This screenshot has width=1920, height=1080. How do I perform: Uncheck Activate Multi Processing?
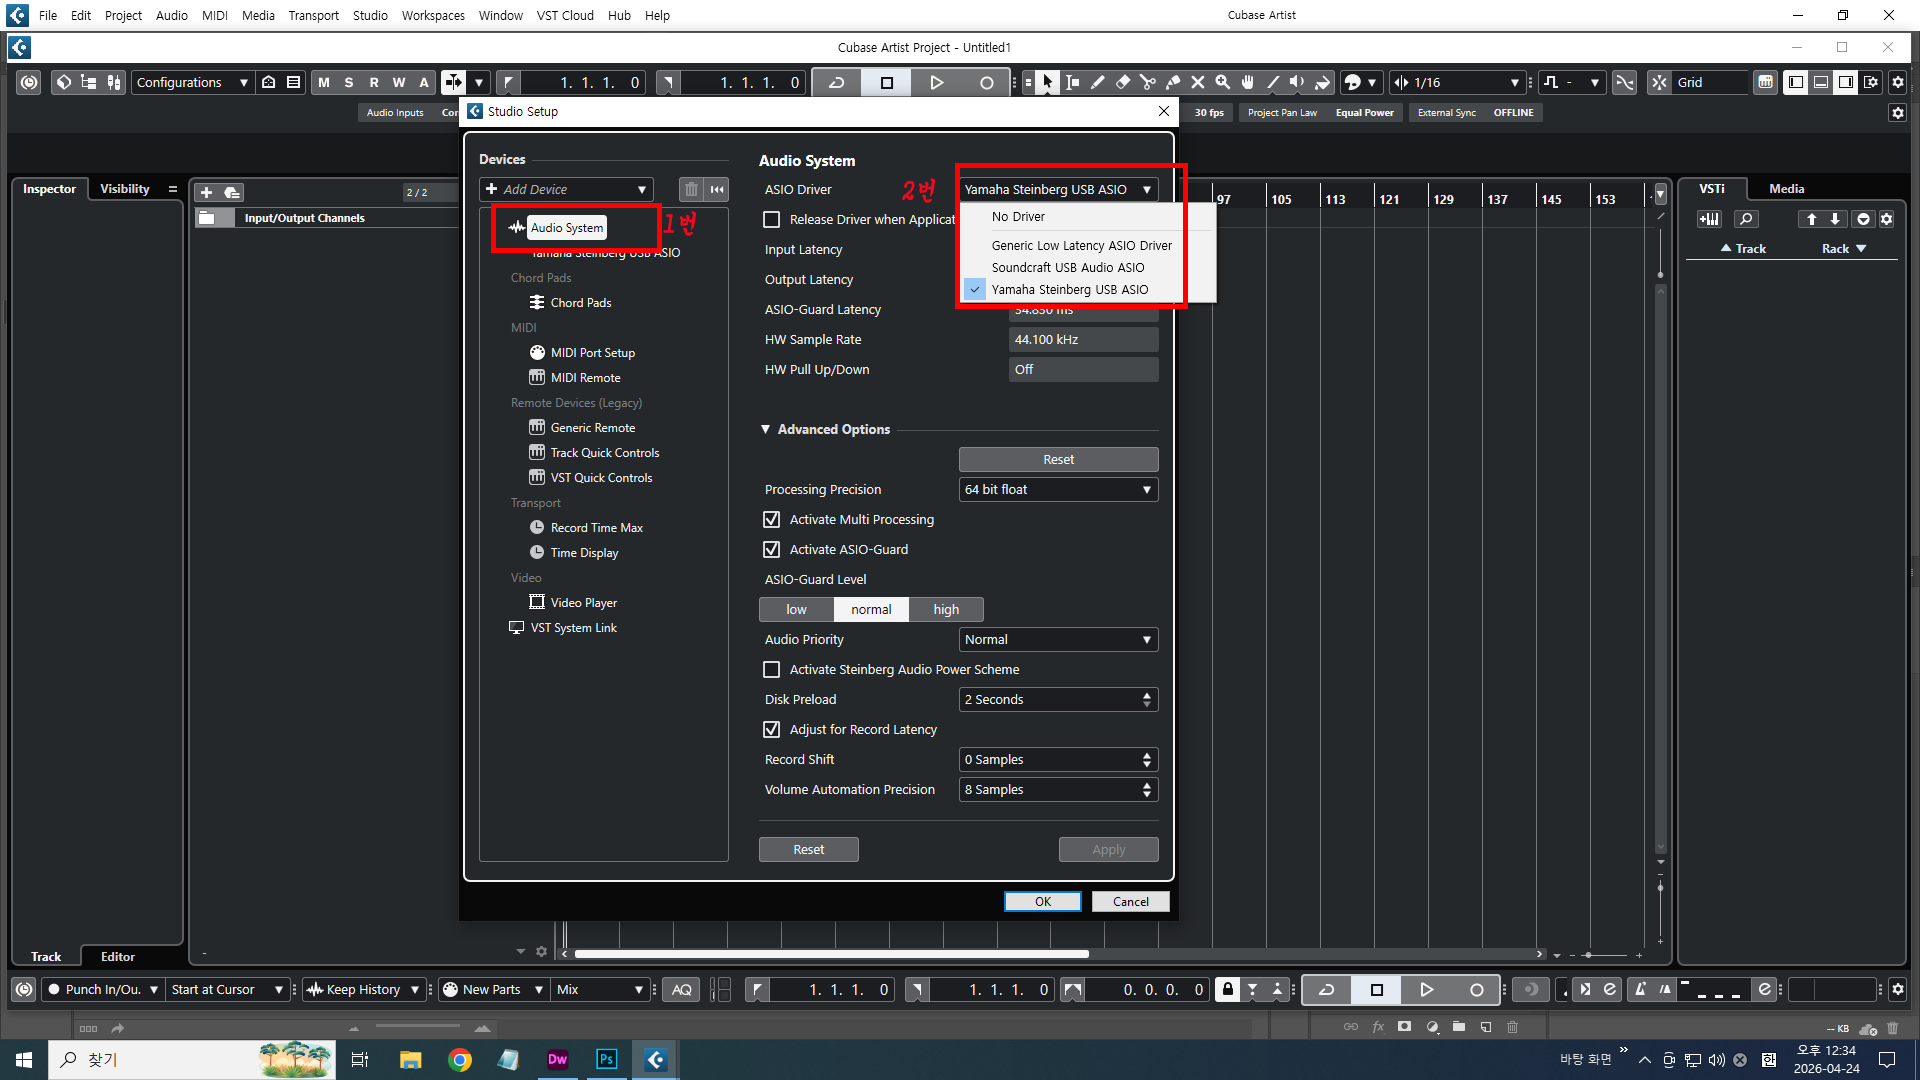pyautogui.click(x=771, y=519)
